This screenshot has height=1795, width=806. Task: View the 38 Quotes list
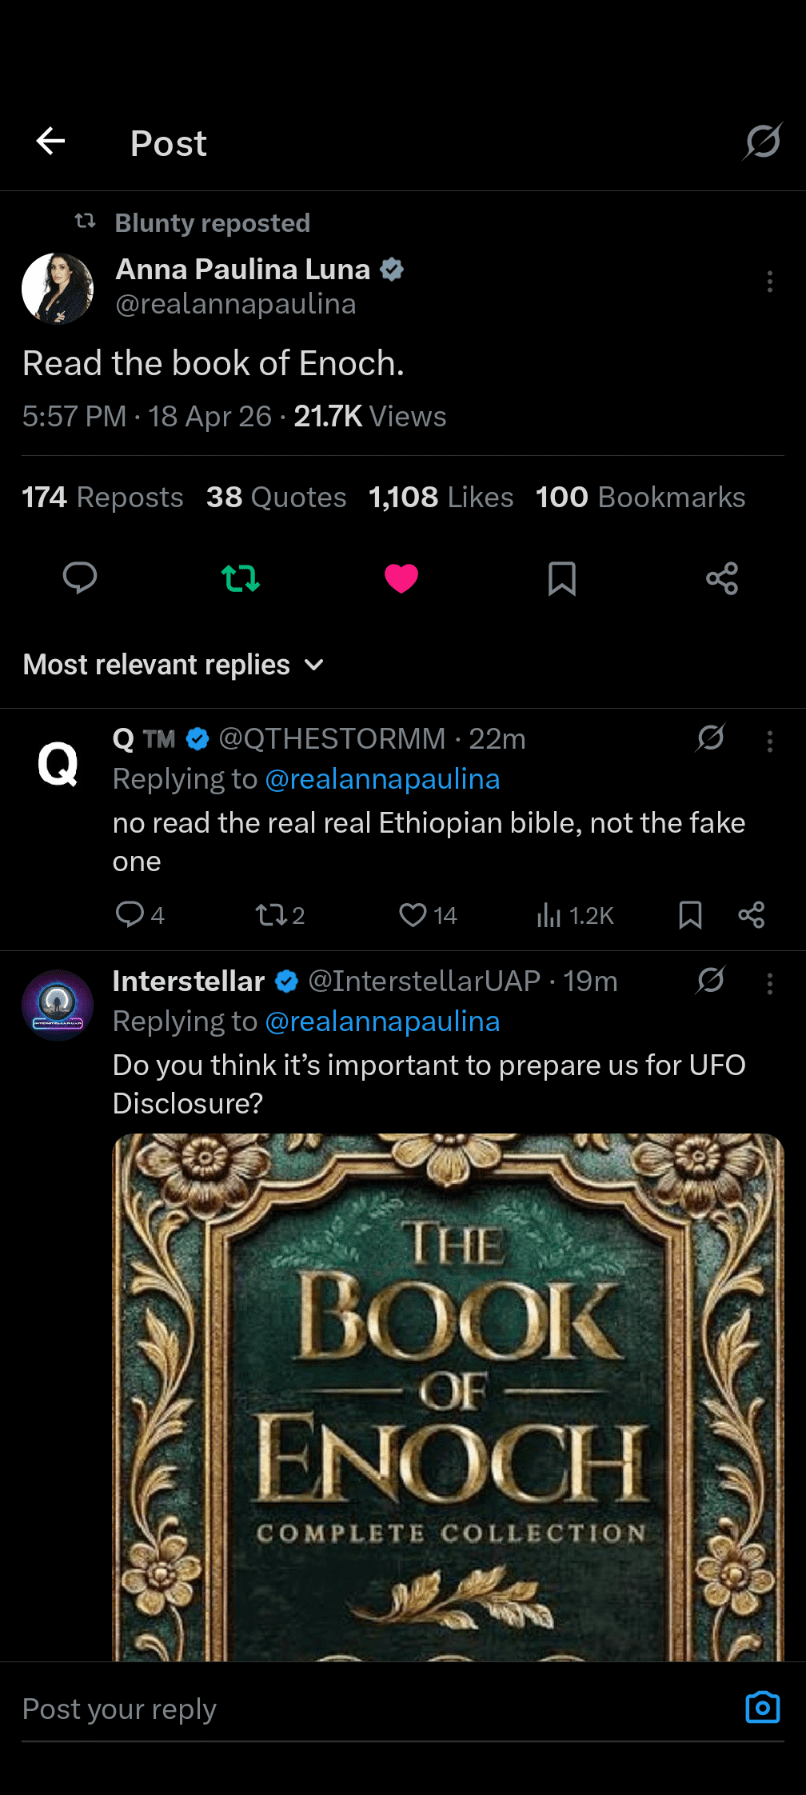[276, 497]
